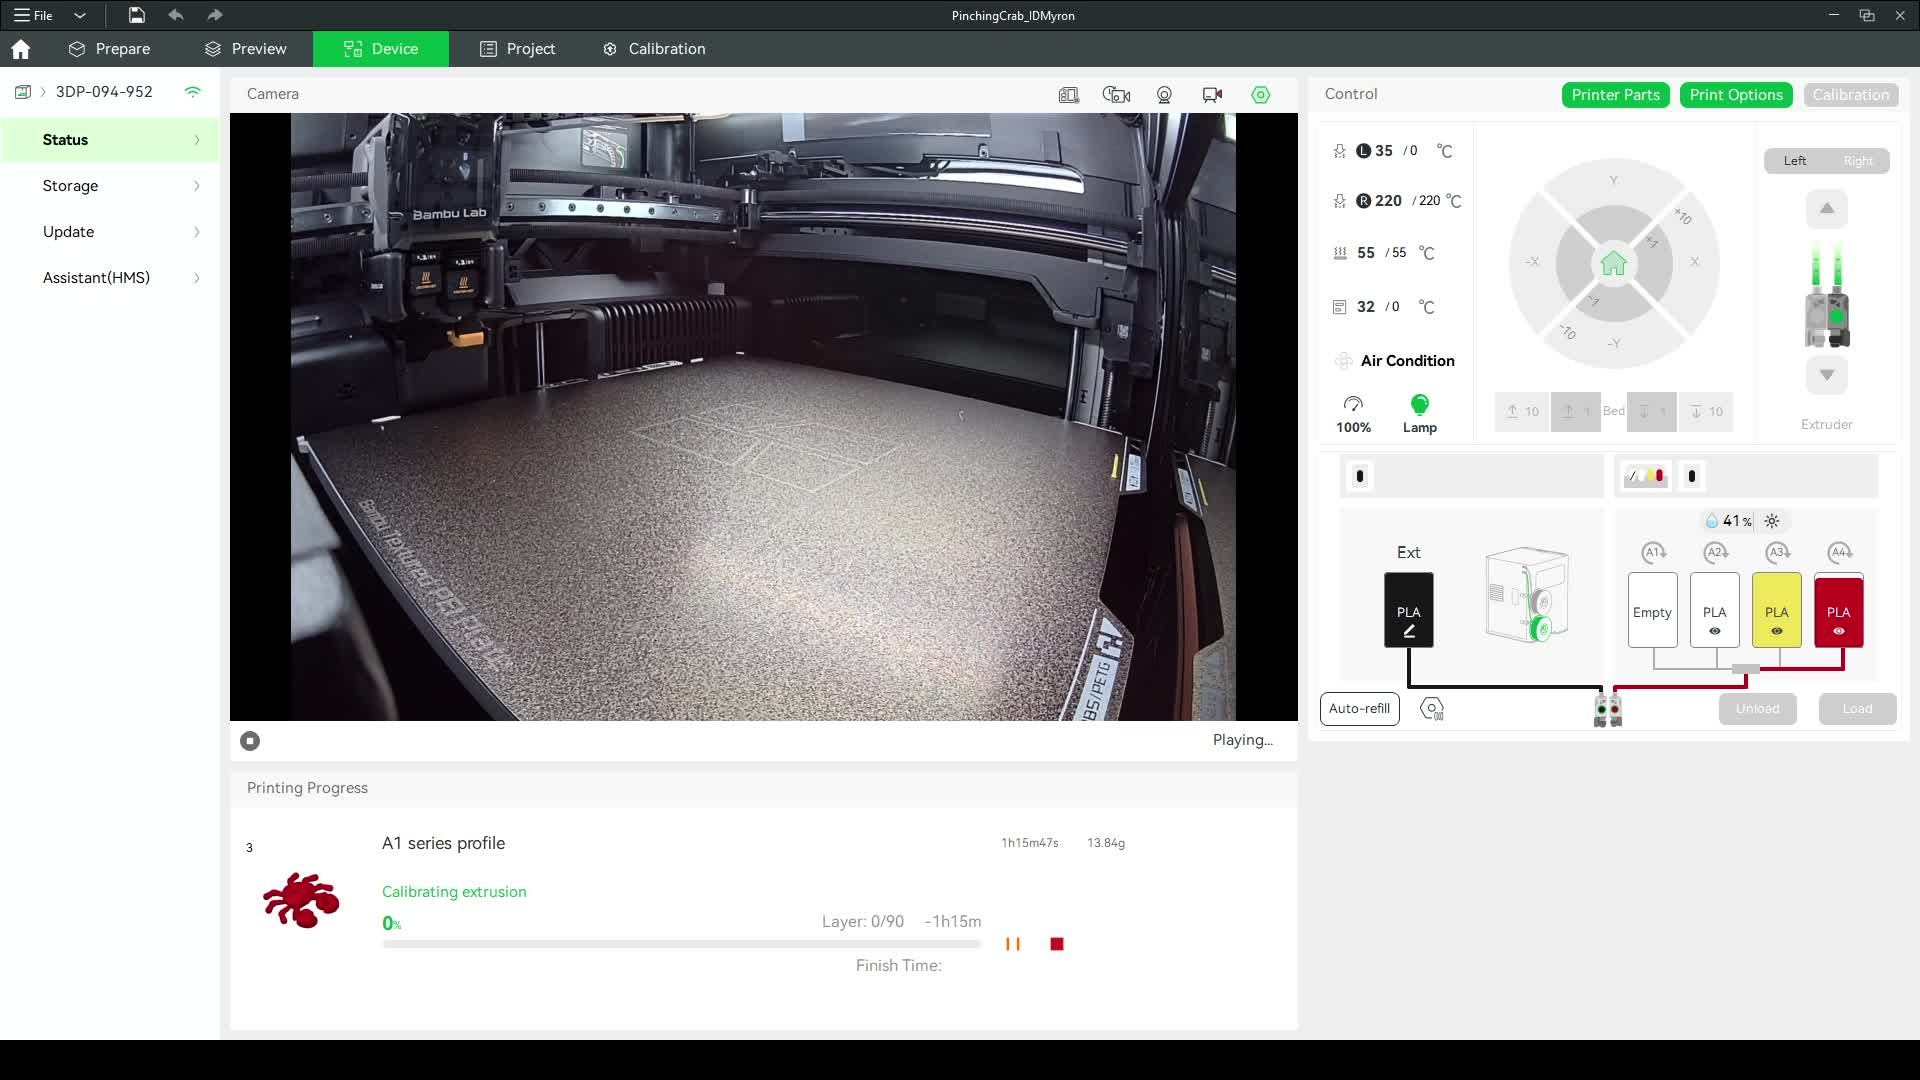This screenshot has height=1080, width=1920.
Task: Open the File menu dropdown arrow
Action: pos(80,15)
